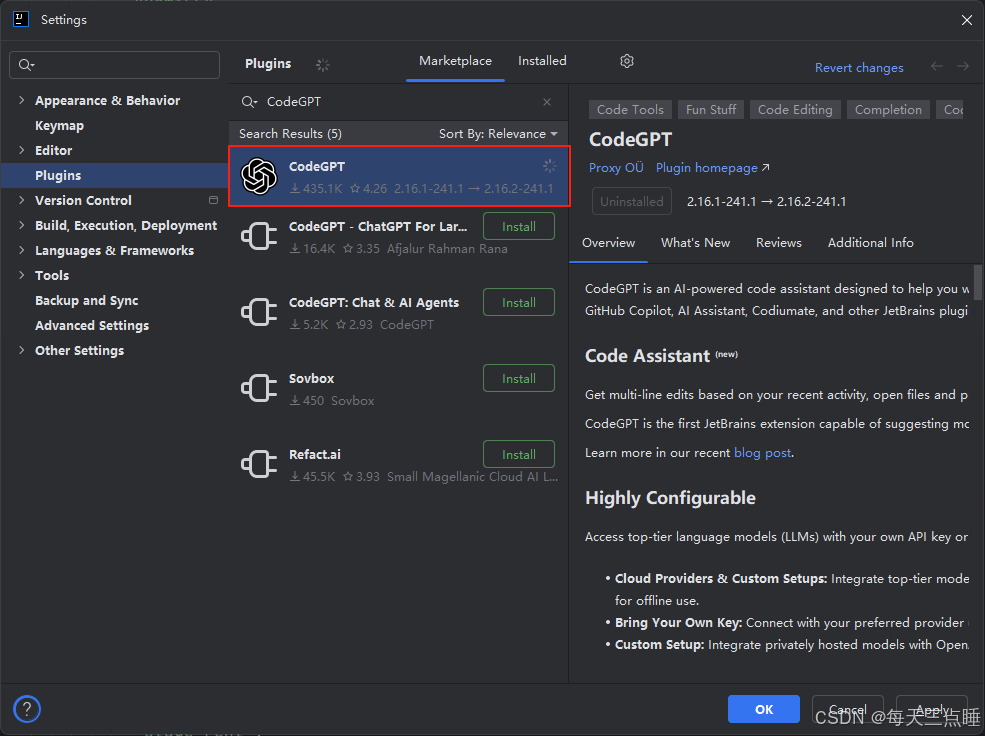Install CodeGPT - ChatGPT For Lar... plugin
Viewport: 985px width, 736px height.
tap(519, 227)
